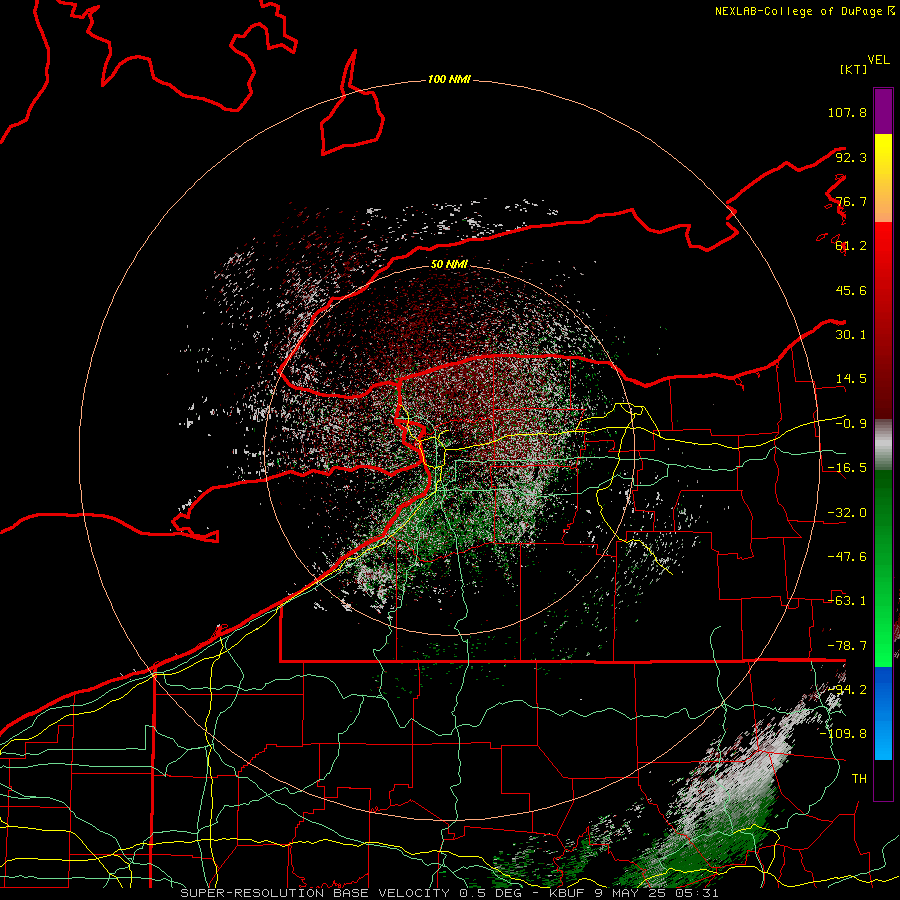Click the 14.5 value on velocity scale
The image size is (900, 900).
click(x=851, y=379)
